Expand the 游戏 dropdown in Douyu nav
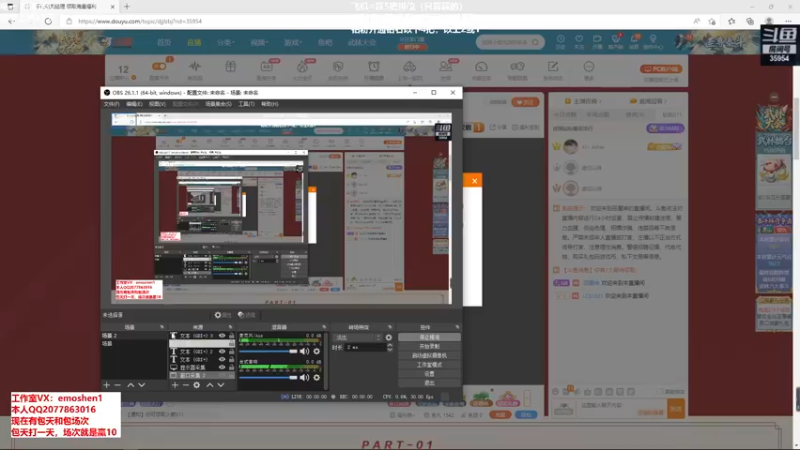Viewport: 800px width, 450px height. tap(293, 42)
